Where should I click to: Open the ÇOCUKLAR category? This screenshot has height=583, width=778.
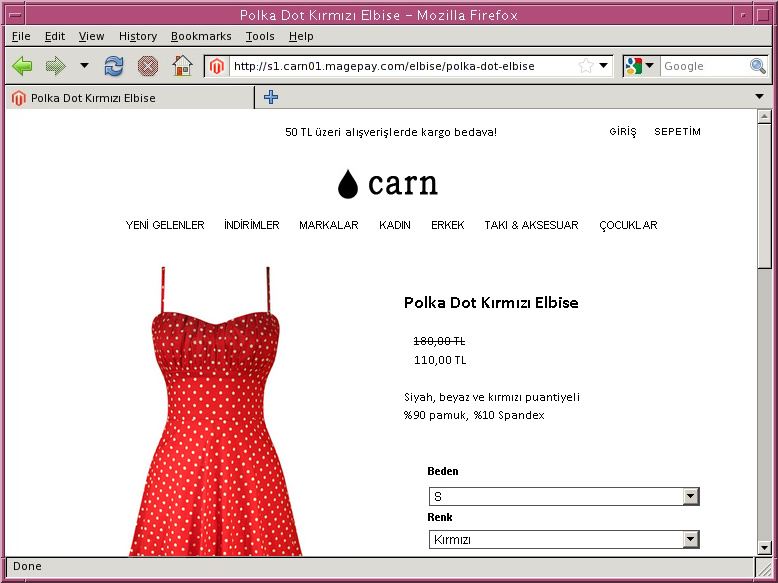628,225
